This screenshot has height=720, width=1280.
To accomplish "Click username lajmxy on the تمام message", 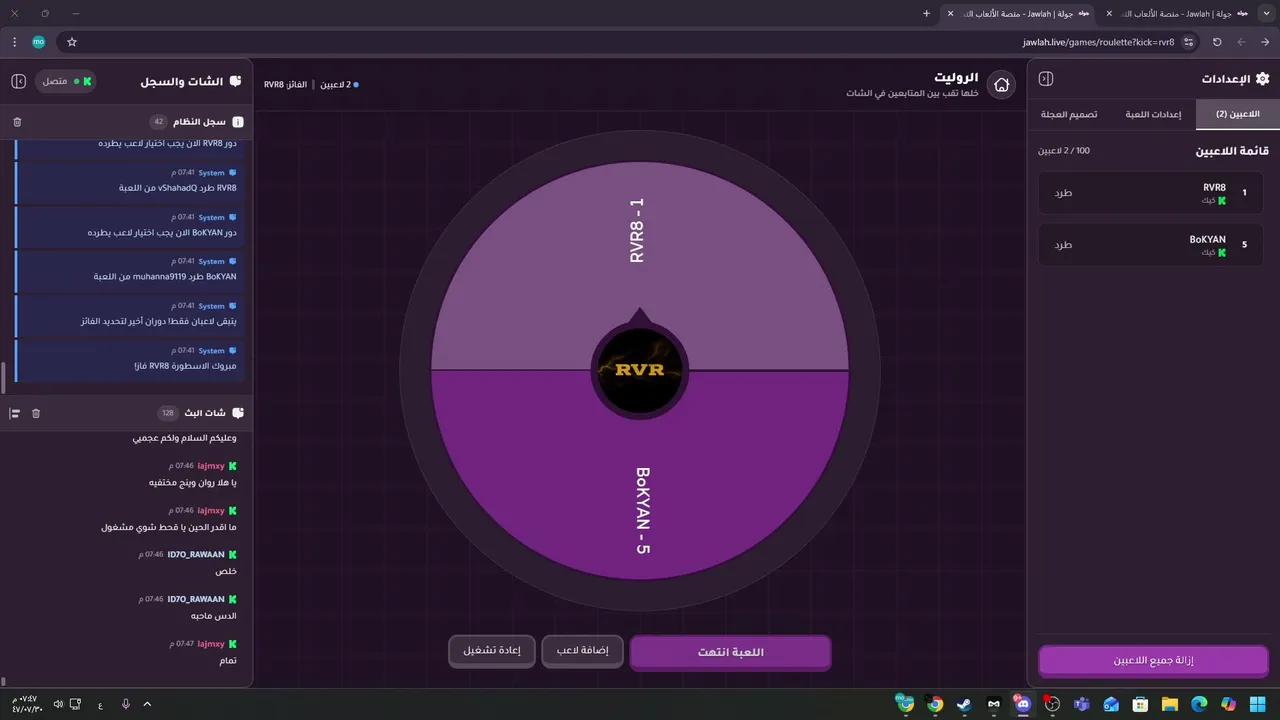I will point(211,644).
